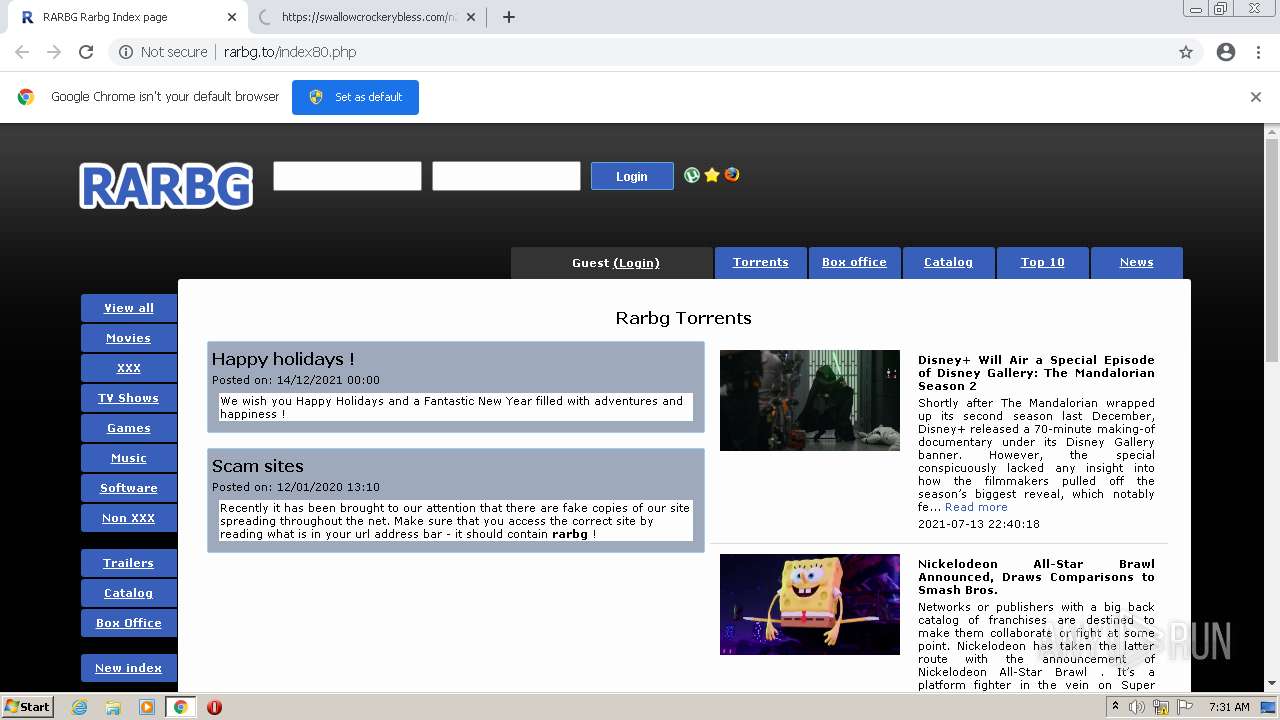Open the Windows Start menu
Image resolution: width=1280 pixels, height=720 pixels.
[x=27, y=707]
